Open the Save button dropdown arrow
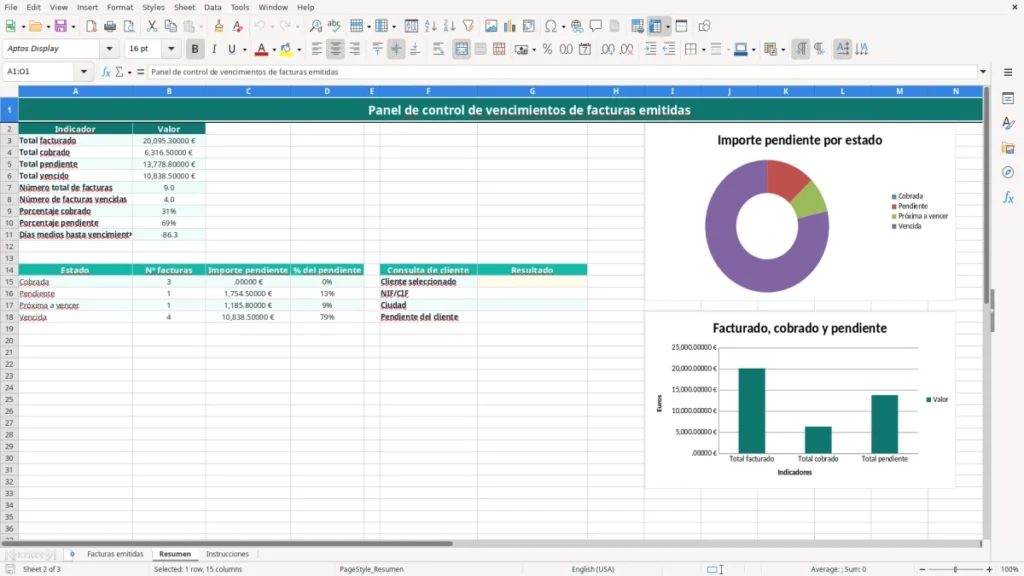 (73, 27)
